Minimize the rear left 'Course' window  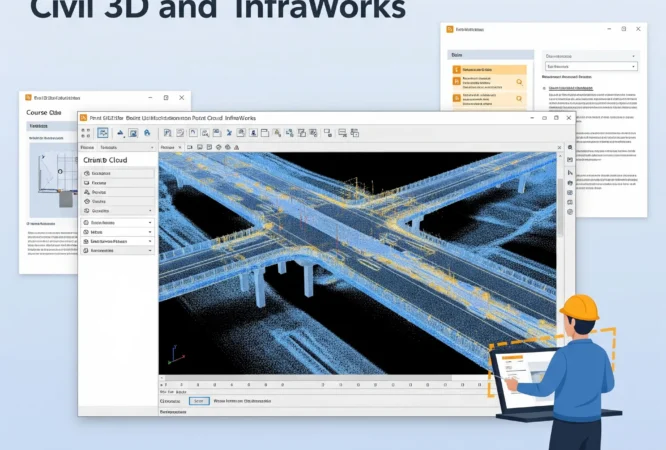tap(150, 98)
